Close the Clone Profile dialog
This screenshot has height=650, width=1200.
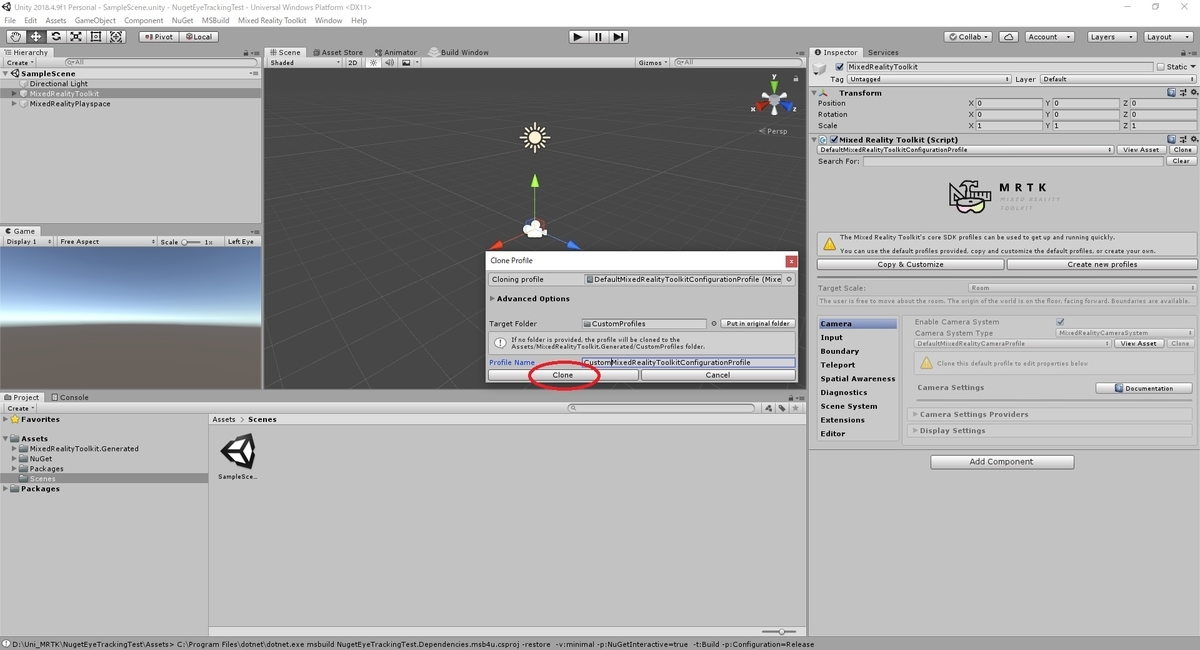tap(791, 261)
